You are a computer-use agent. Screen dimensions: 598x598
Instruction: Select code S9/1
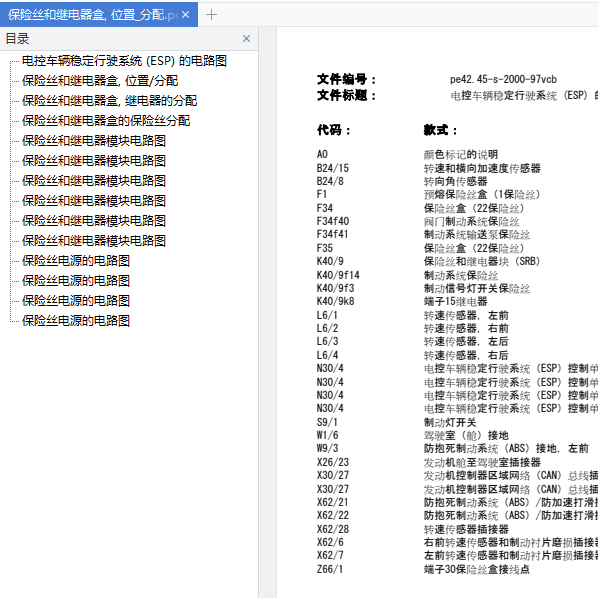pyautogui.click(x=327, y=422)
